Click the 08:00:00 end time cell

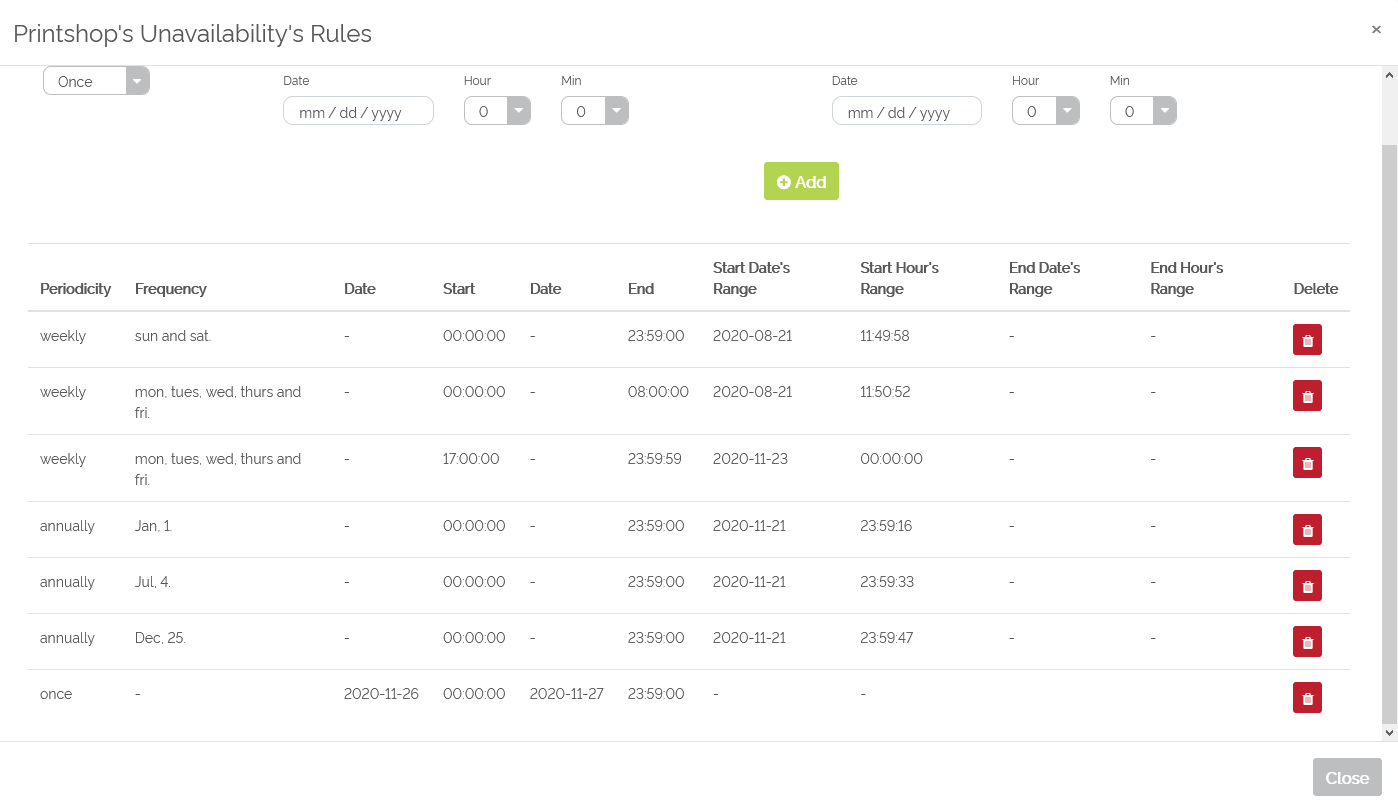pyautogui.click(x=658, y=392)
